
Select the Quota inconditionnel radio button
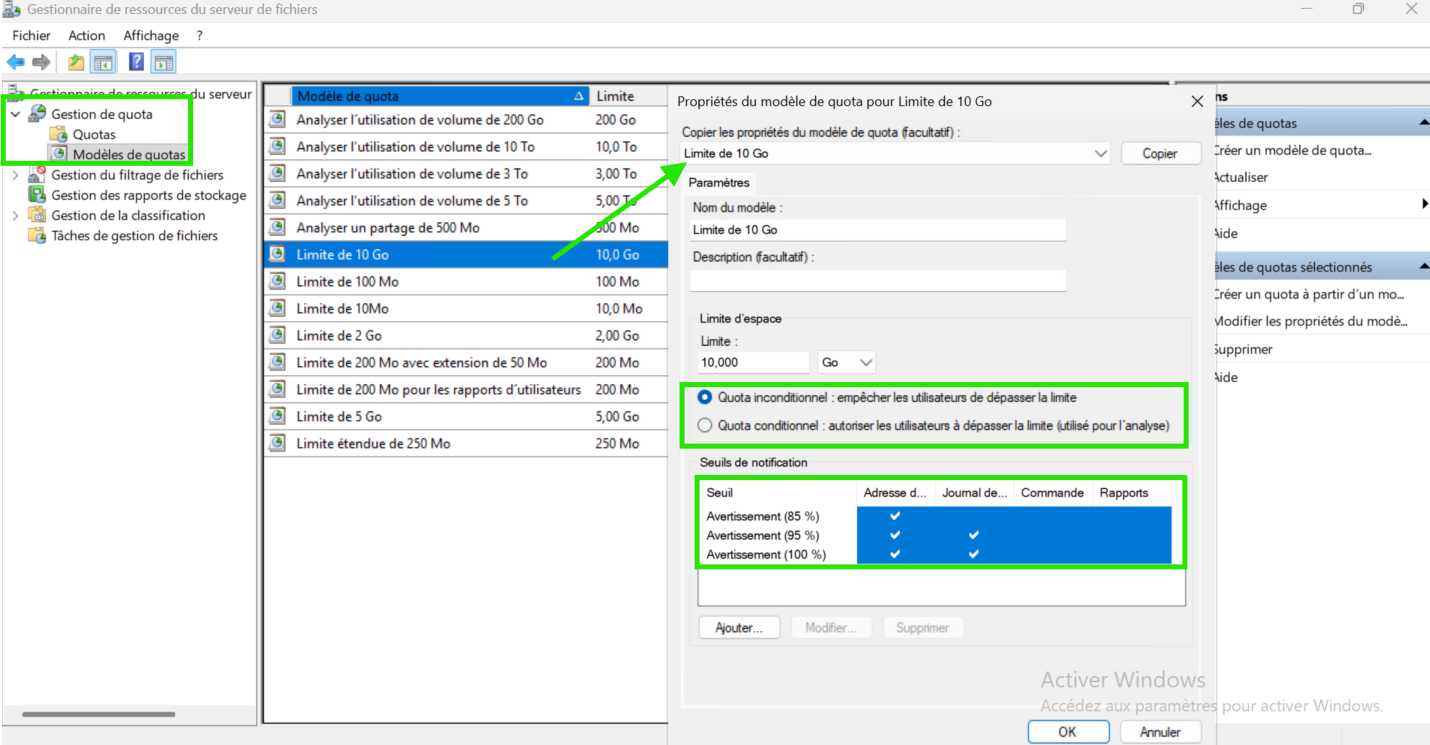click(705, 398)
